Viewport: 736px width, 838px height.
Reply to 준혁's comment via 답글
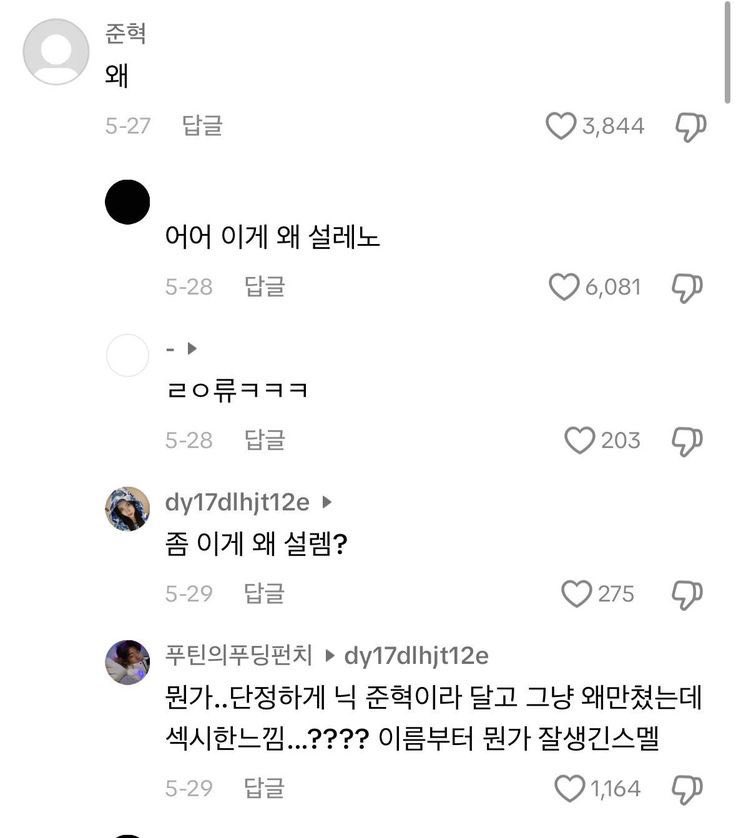tap(202, 126)
